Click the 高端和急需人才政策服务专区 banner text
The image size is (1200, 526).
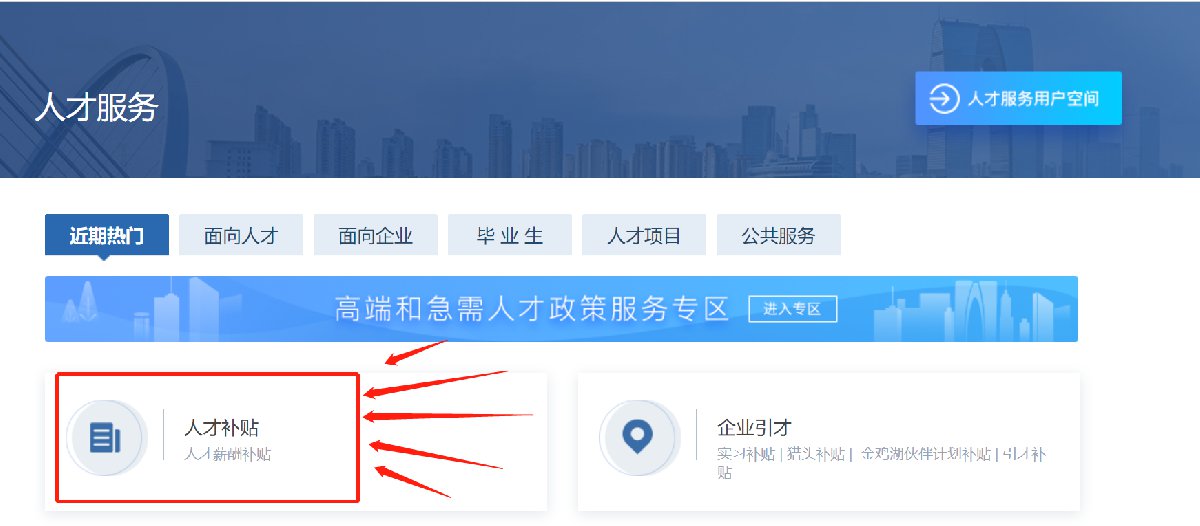coord(531,309)
